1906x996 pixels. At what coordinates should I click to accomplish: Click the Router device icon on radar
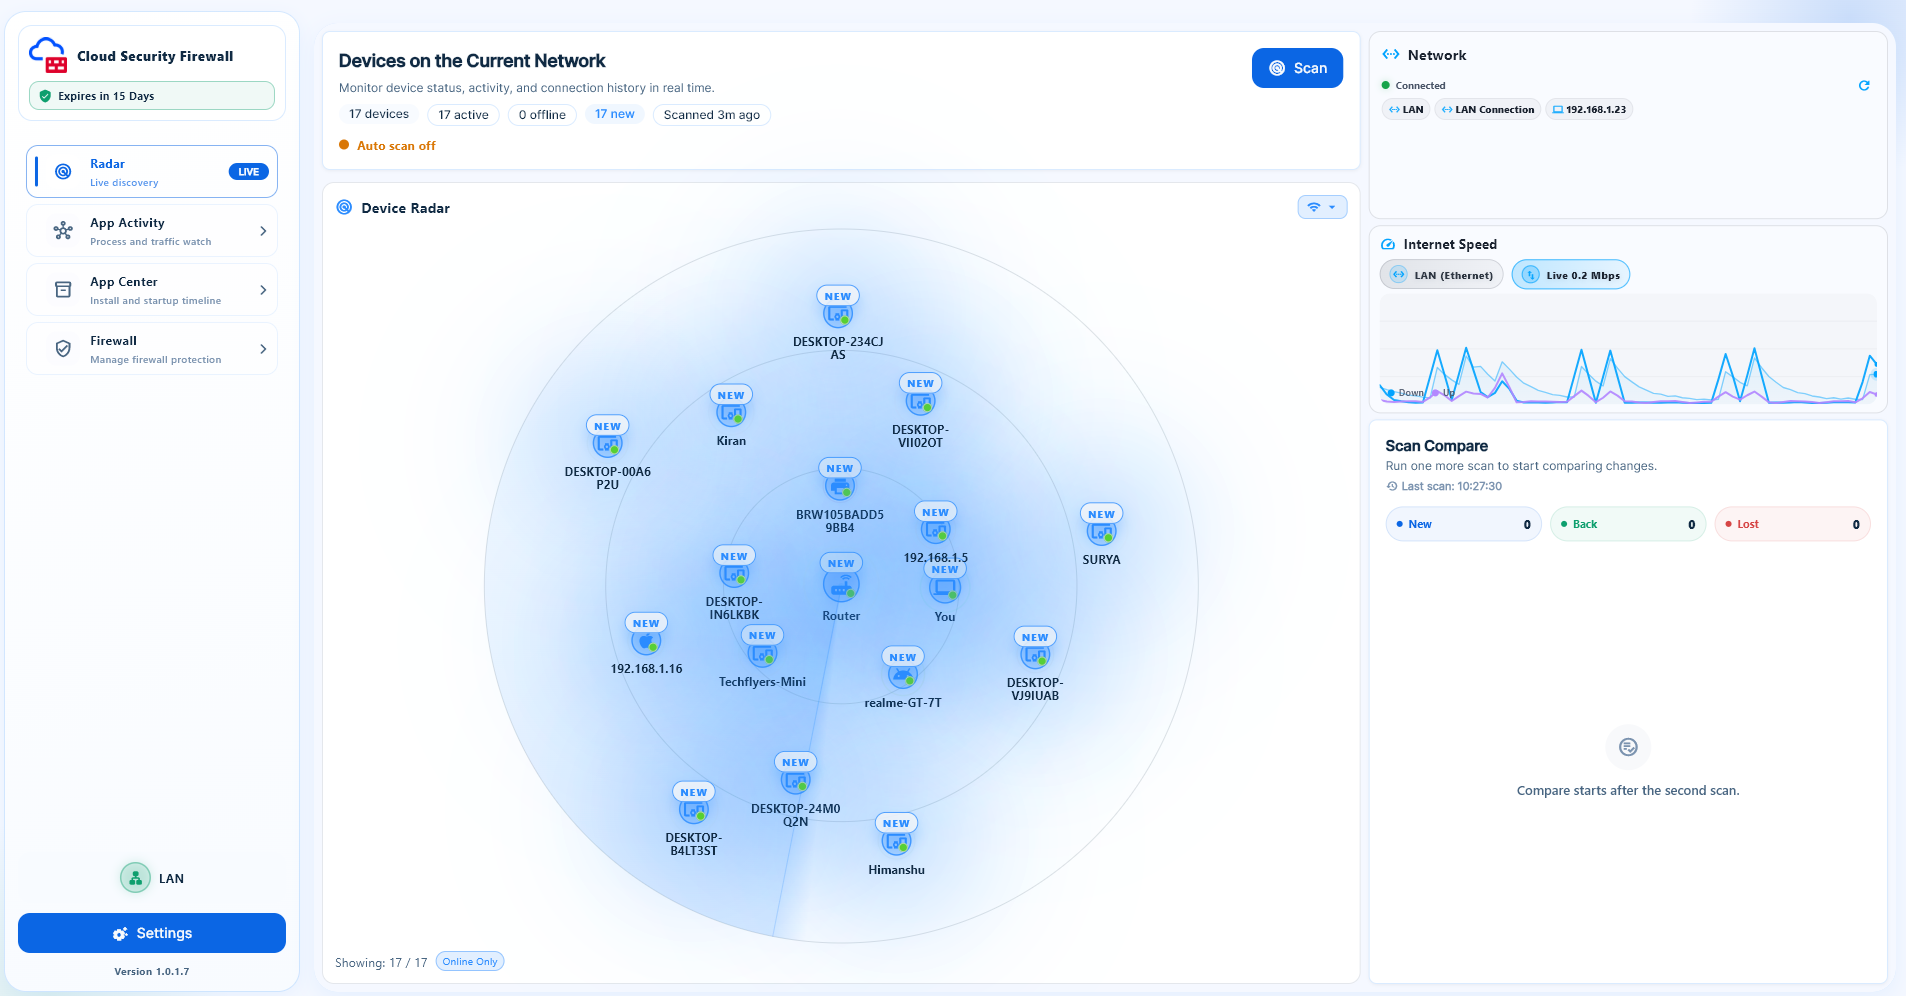840,587
